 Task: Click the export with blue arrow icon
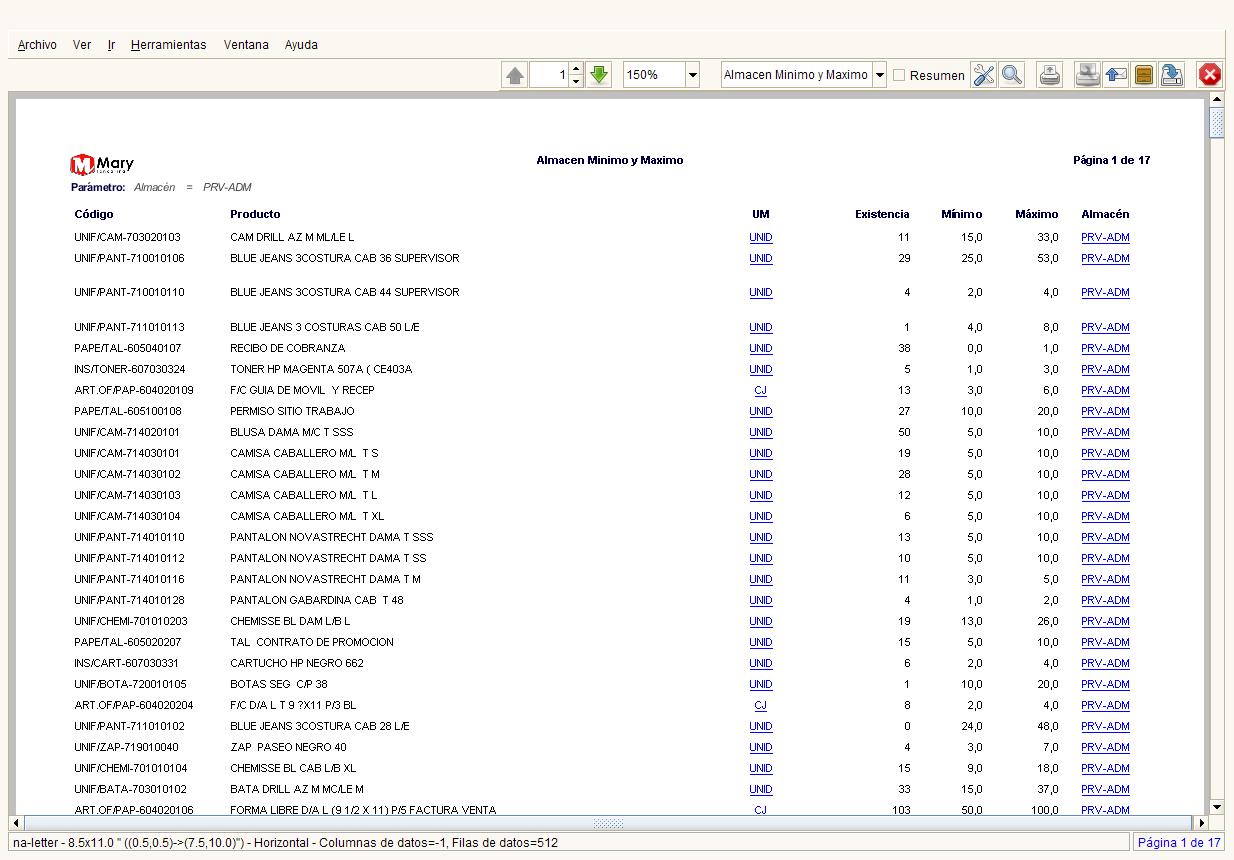1172,75
